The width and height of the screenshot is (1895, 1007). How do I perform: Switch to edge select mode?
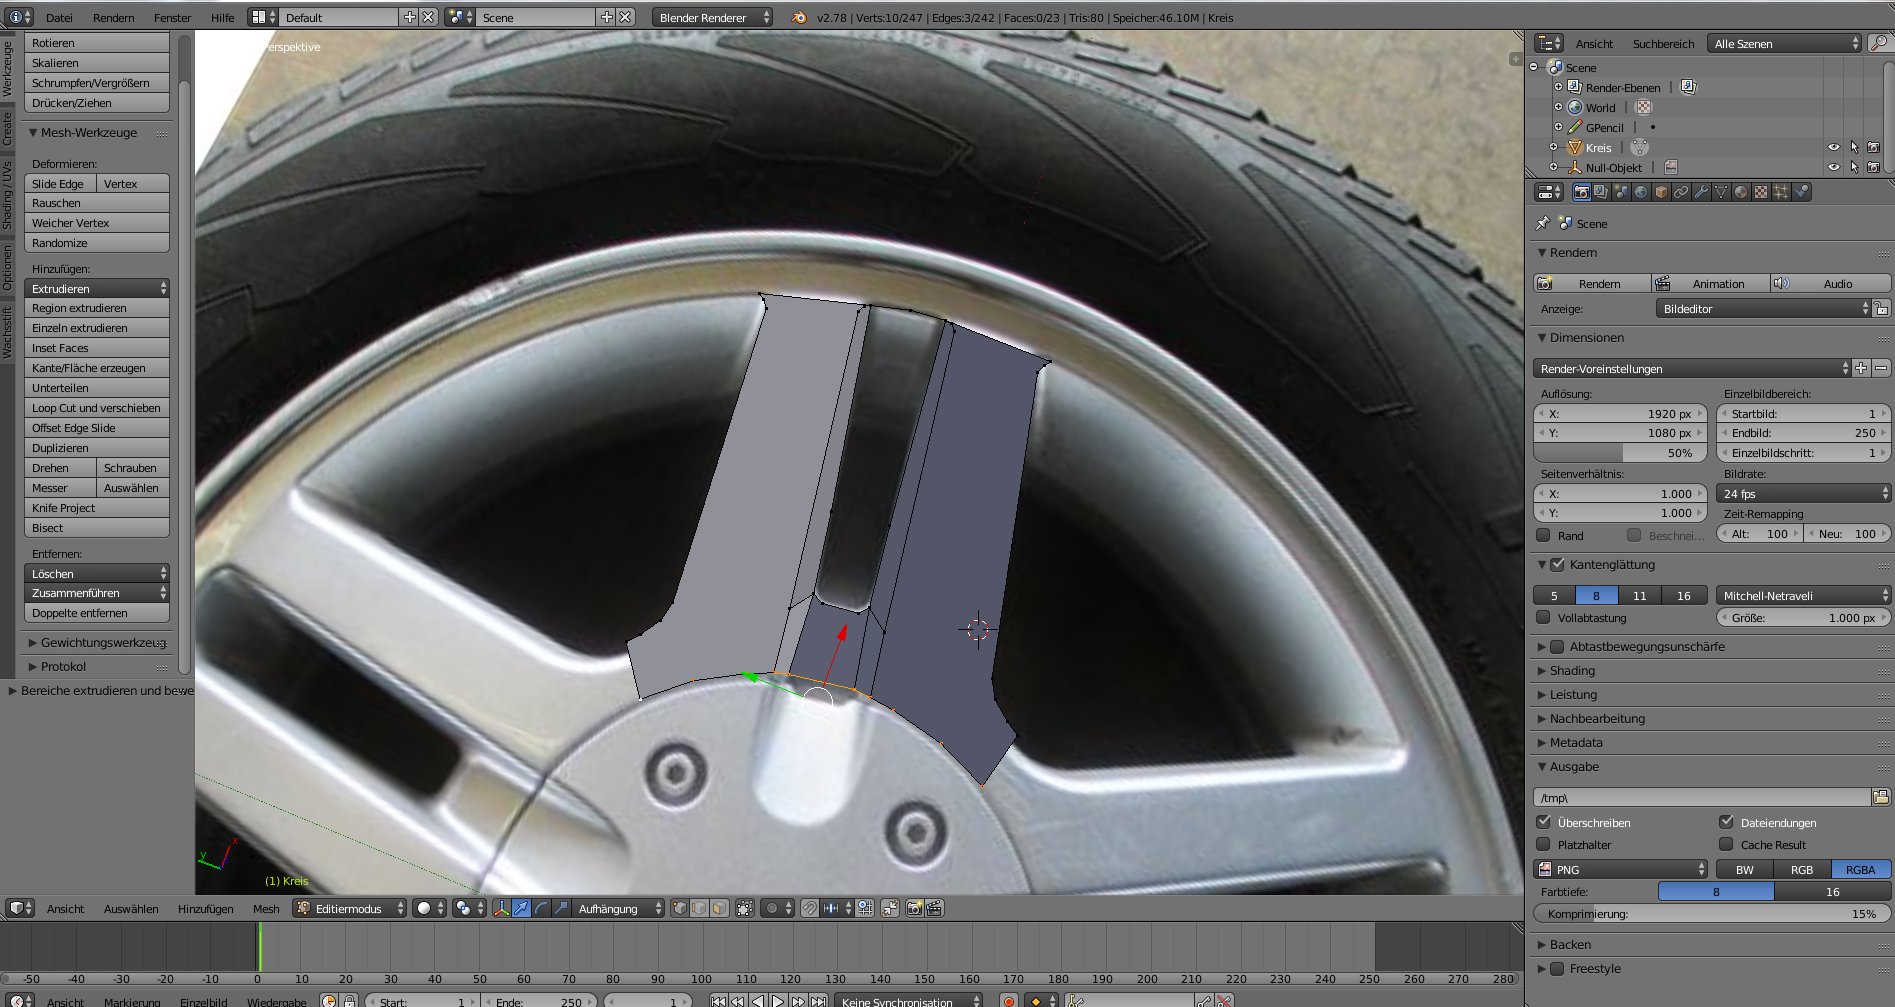699,908
